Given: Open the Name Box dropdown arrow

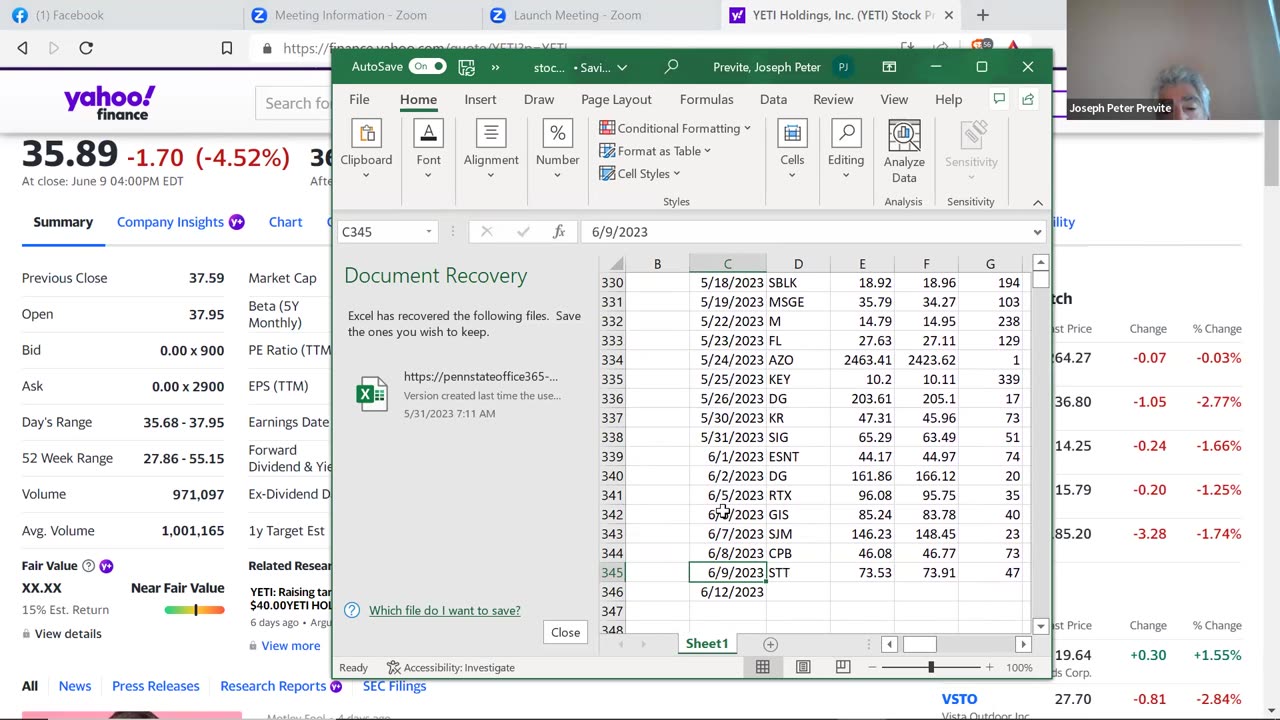Looking at the screenshot, I should pos(429,232).
